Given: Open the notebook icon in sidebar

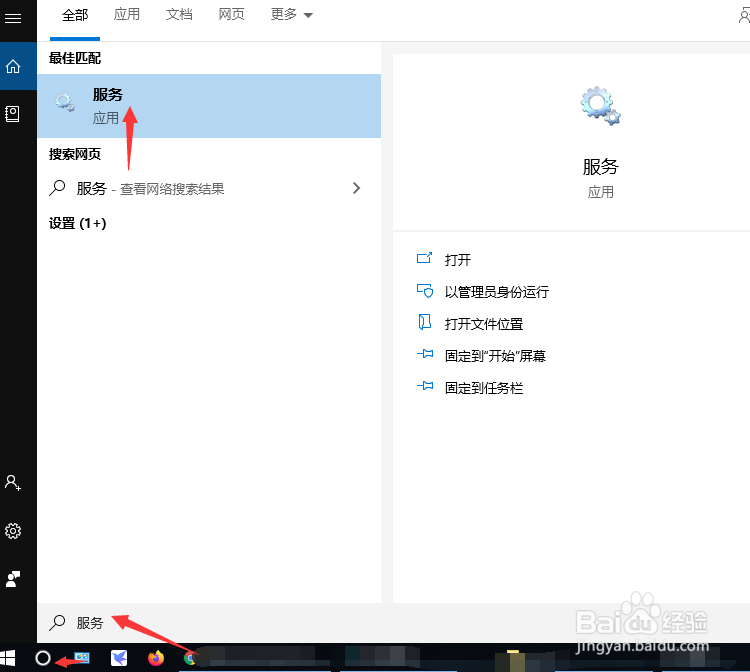Looking at the screenshot, I should coord(12,114).
